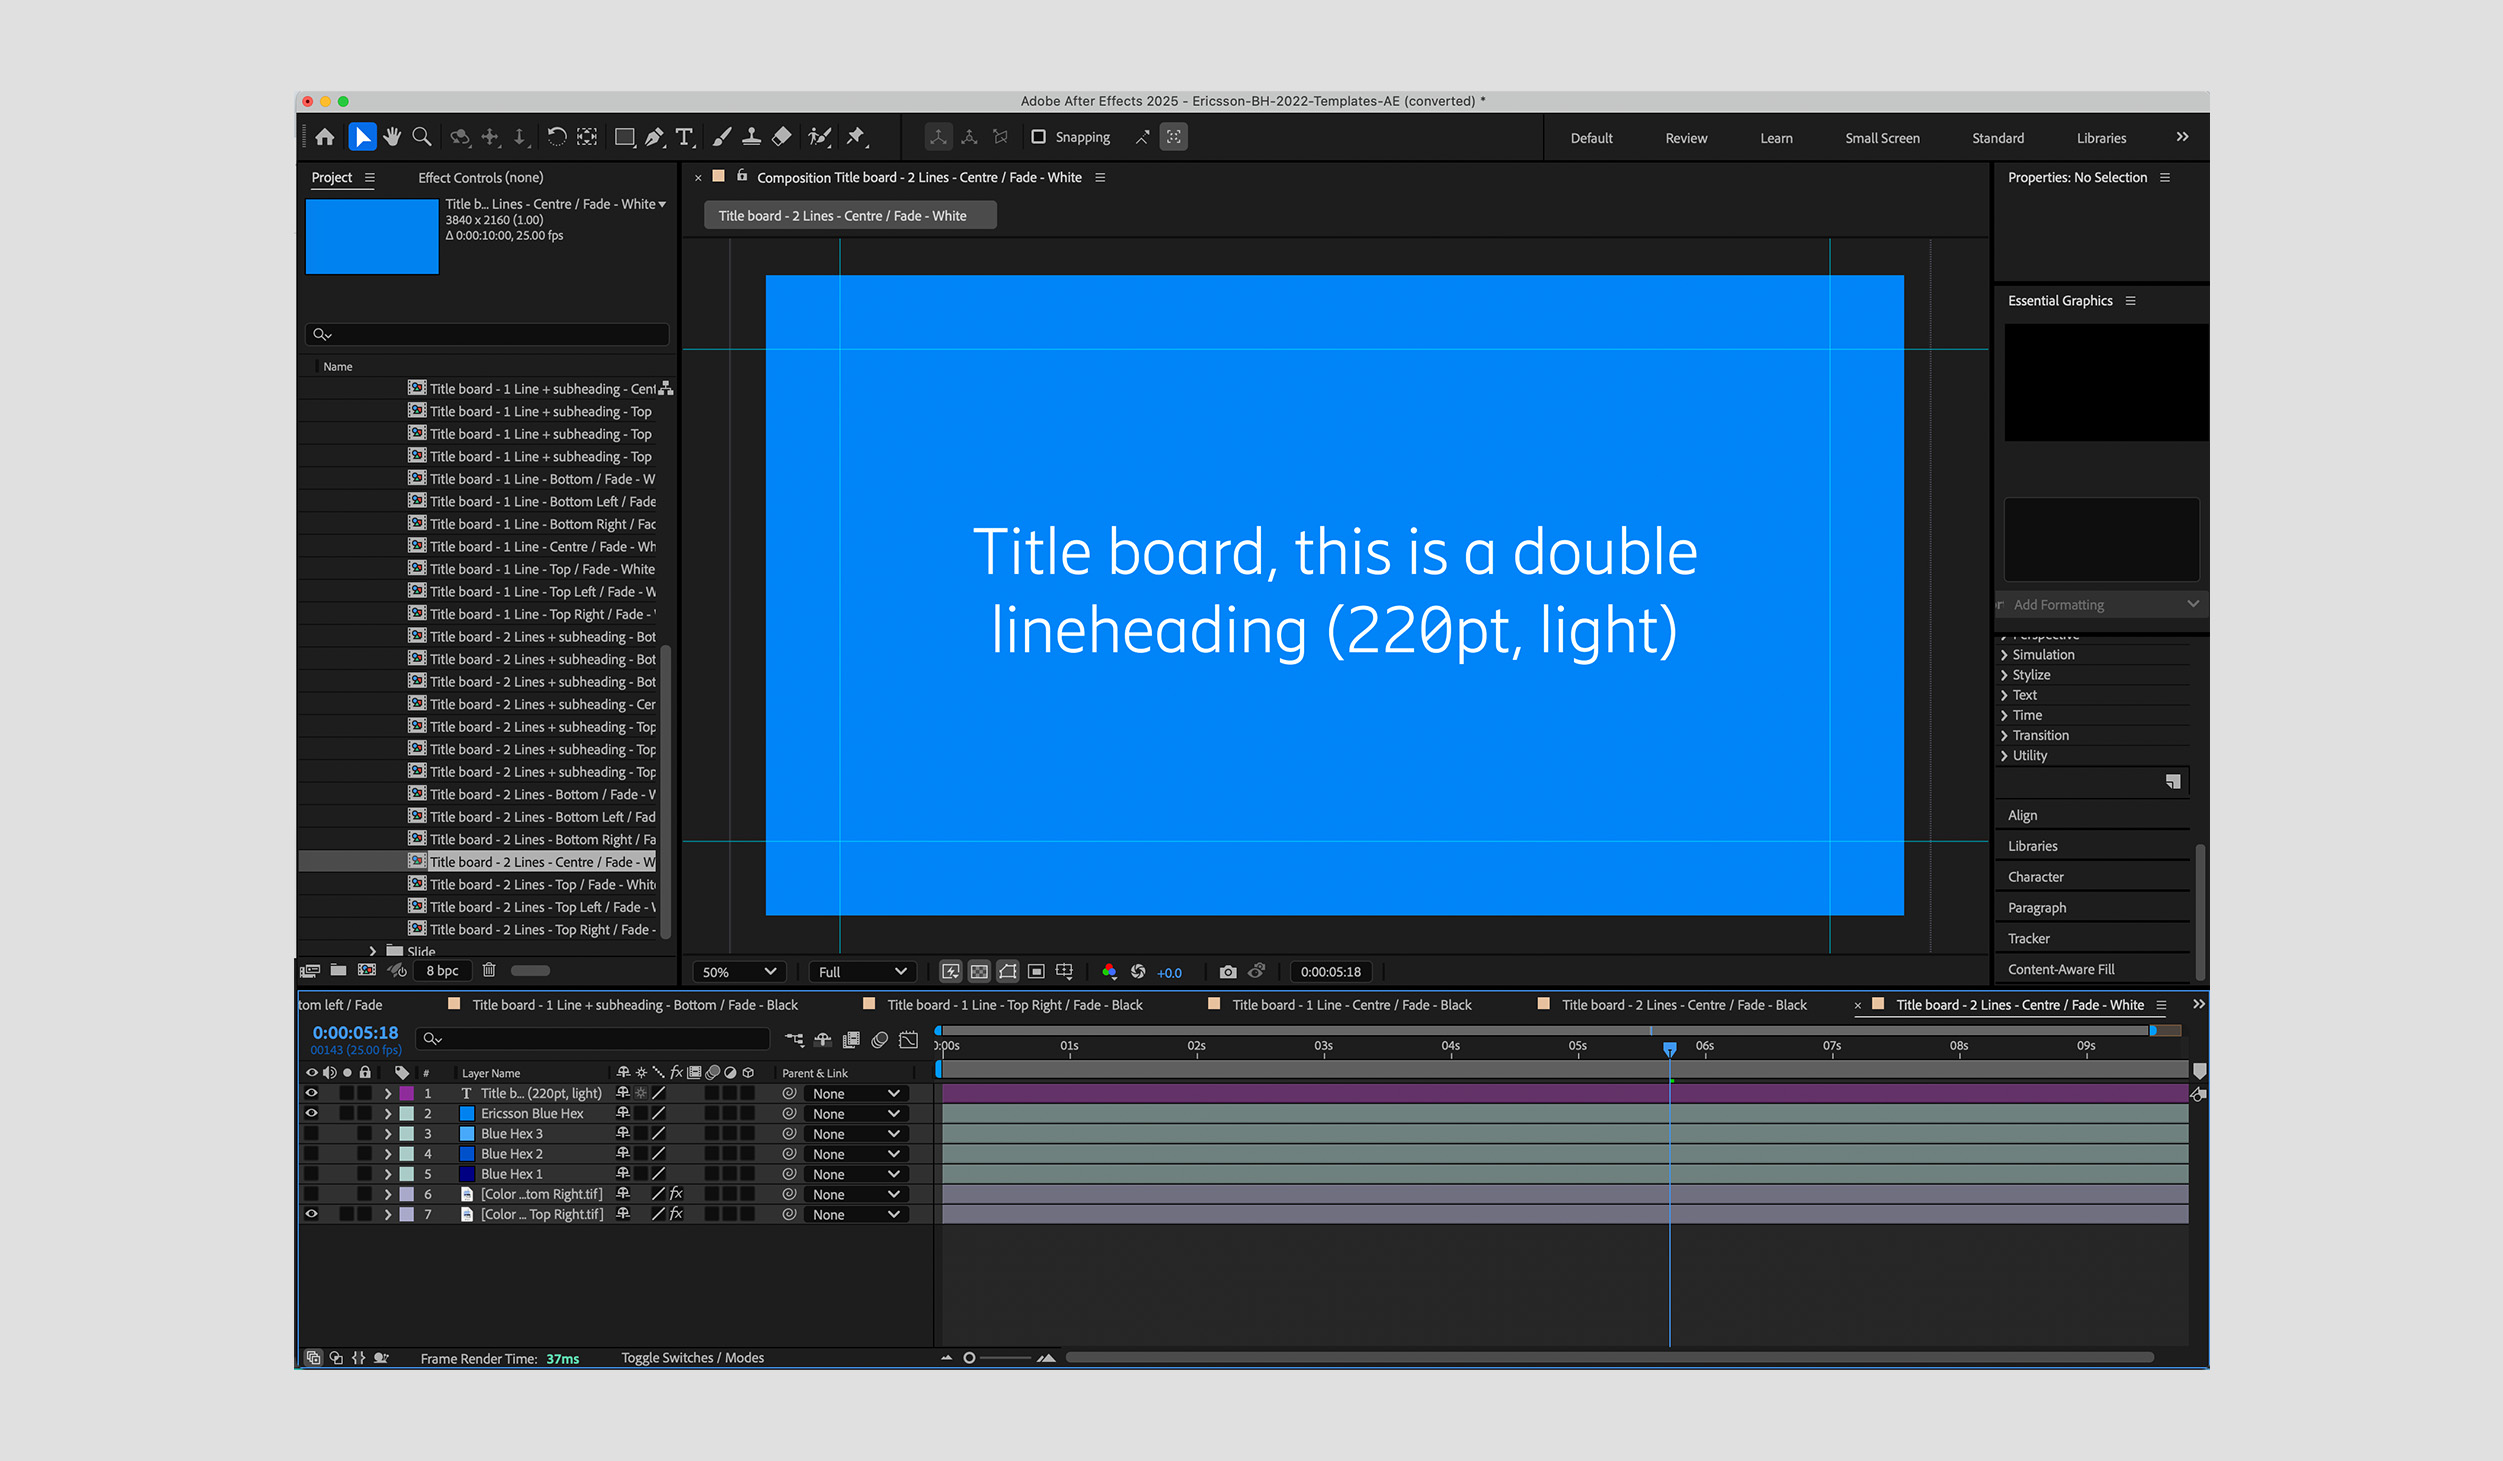The height and width of the screenshot is (1461, 2503).
Task: Open the 50% magnification dropdown
Action: pyautogui.click(x=739, y=972)
